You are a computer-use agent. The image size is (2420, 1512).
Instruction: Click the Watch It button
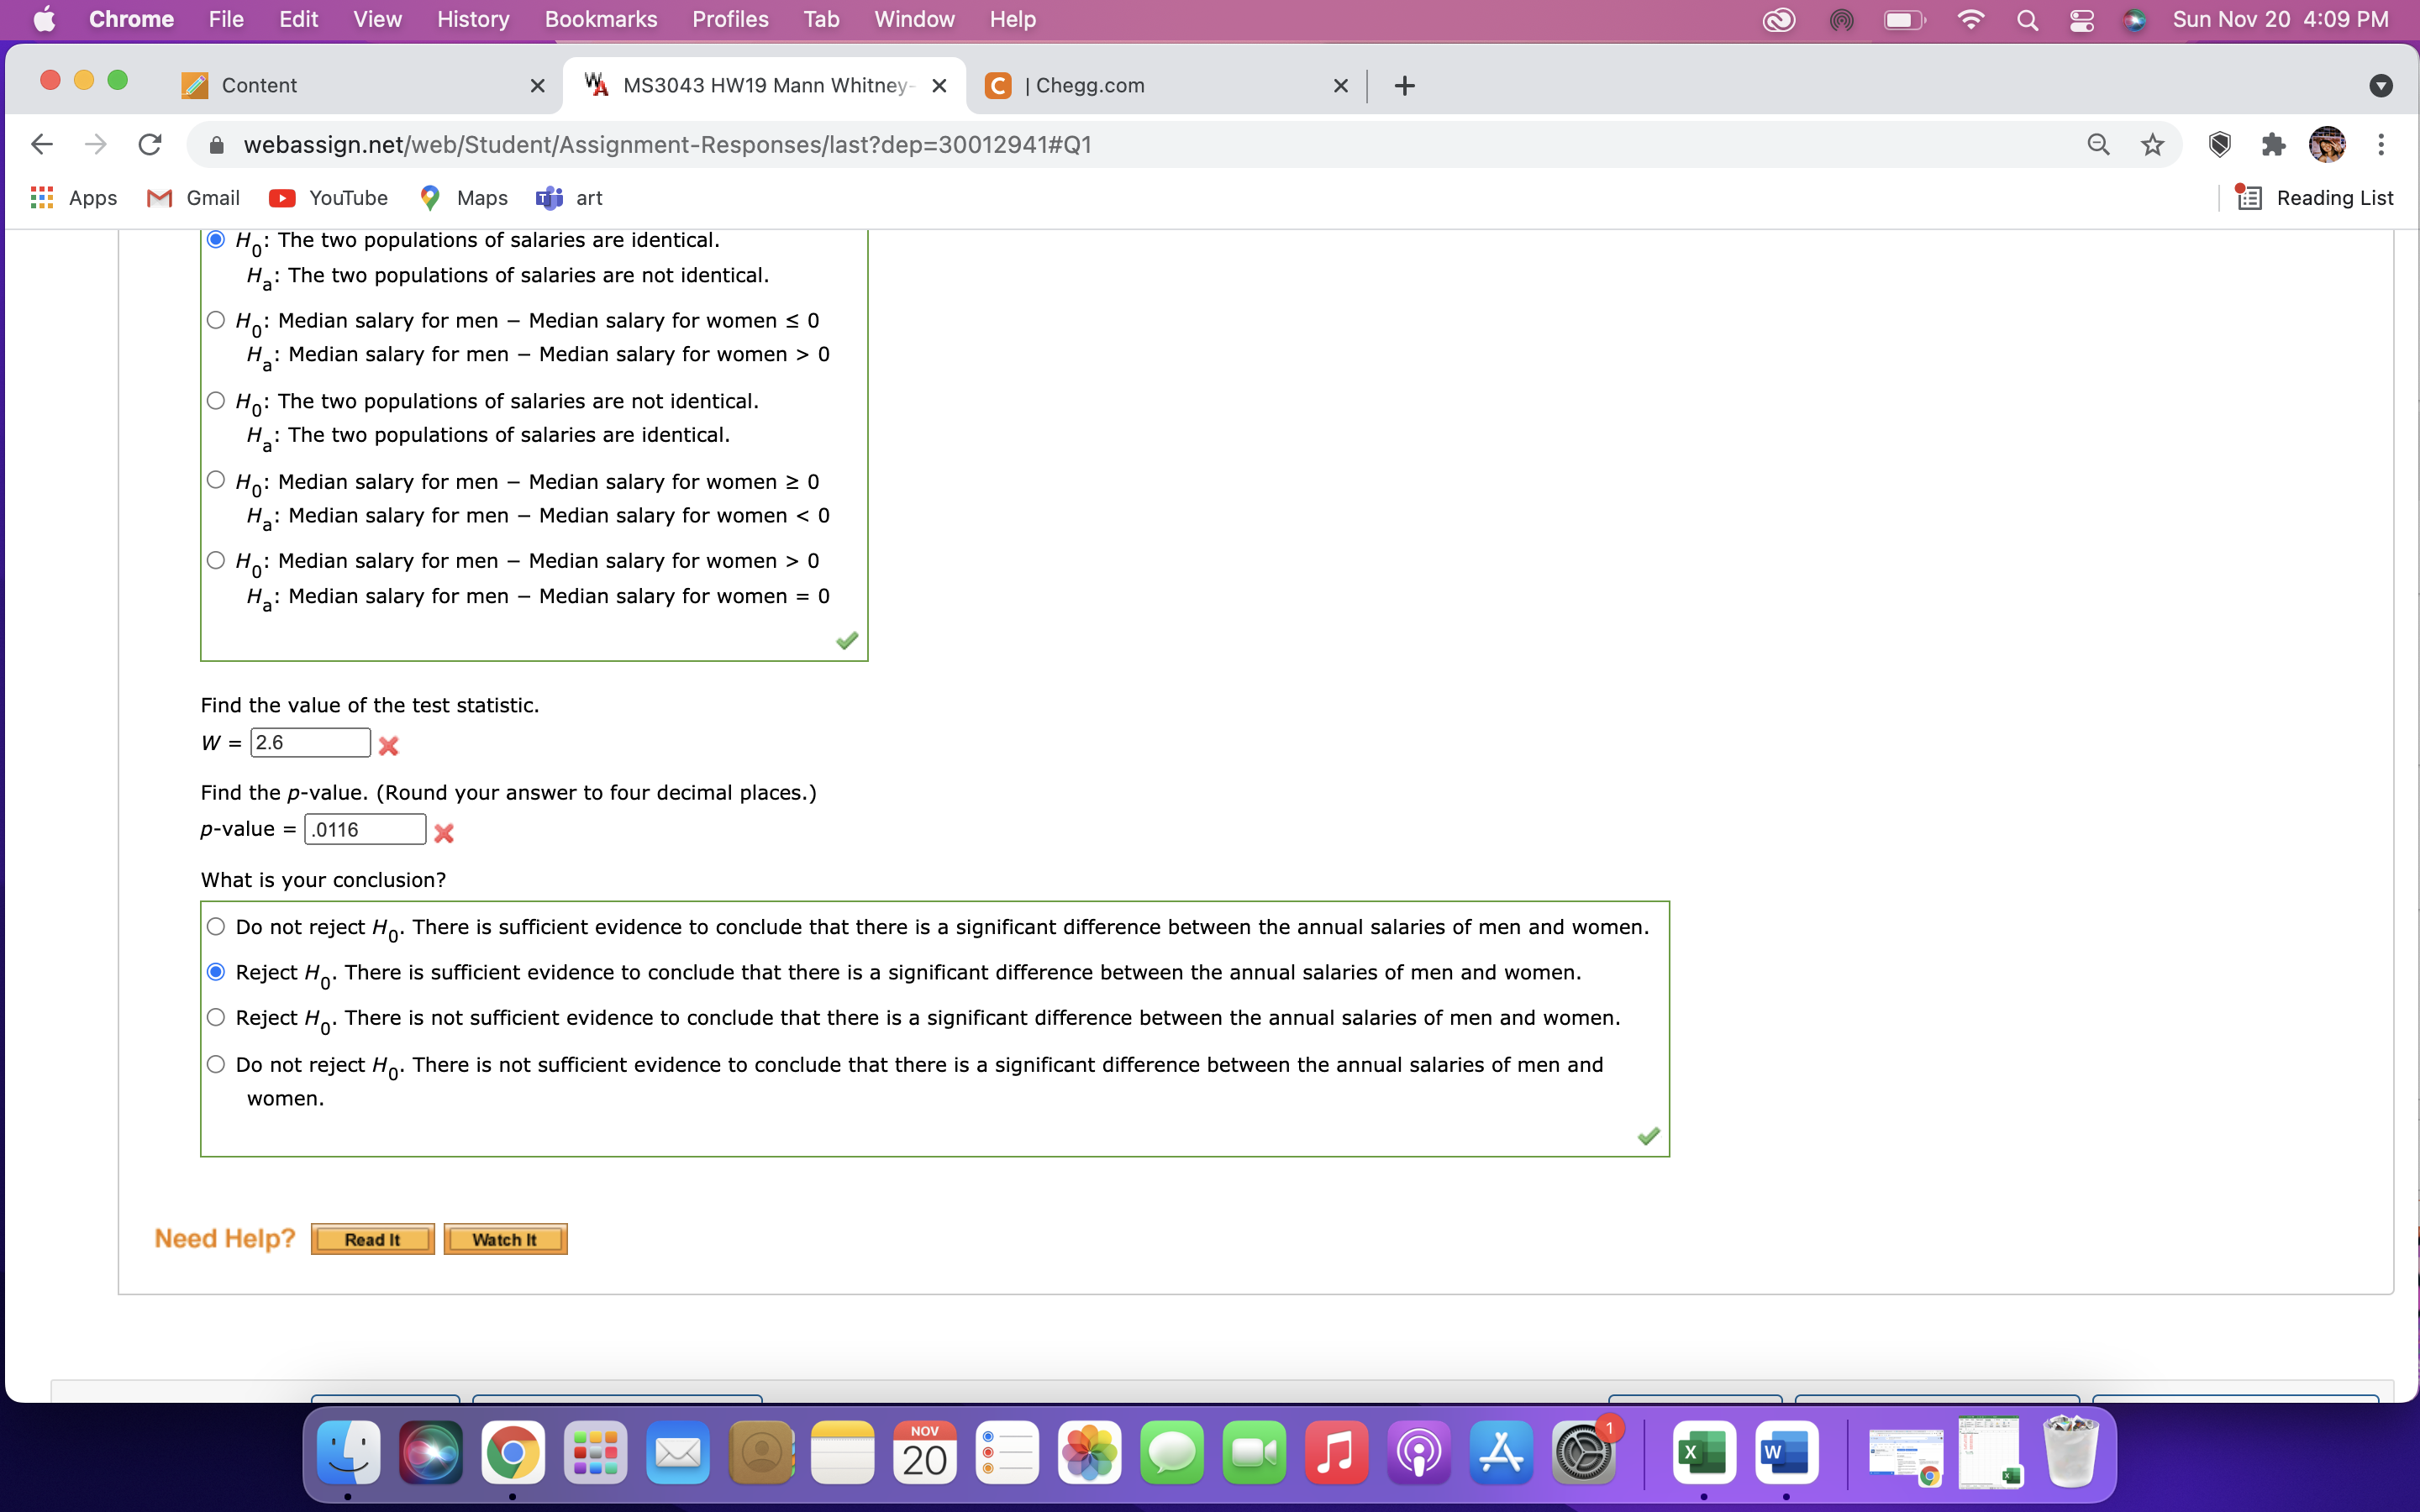[505, 1239]
